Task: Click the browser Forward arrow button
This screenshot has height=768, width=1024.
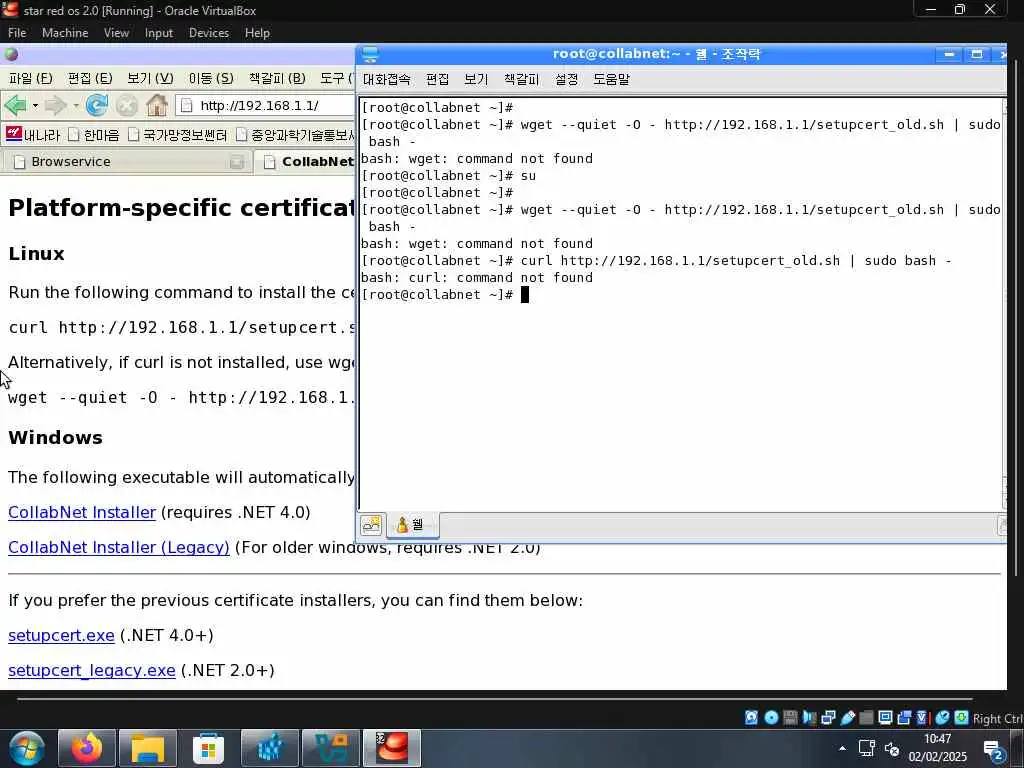Action: click(56, 105)
